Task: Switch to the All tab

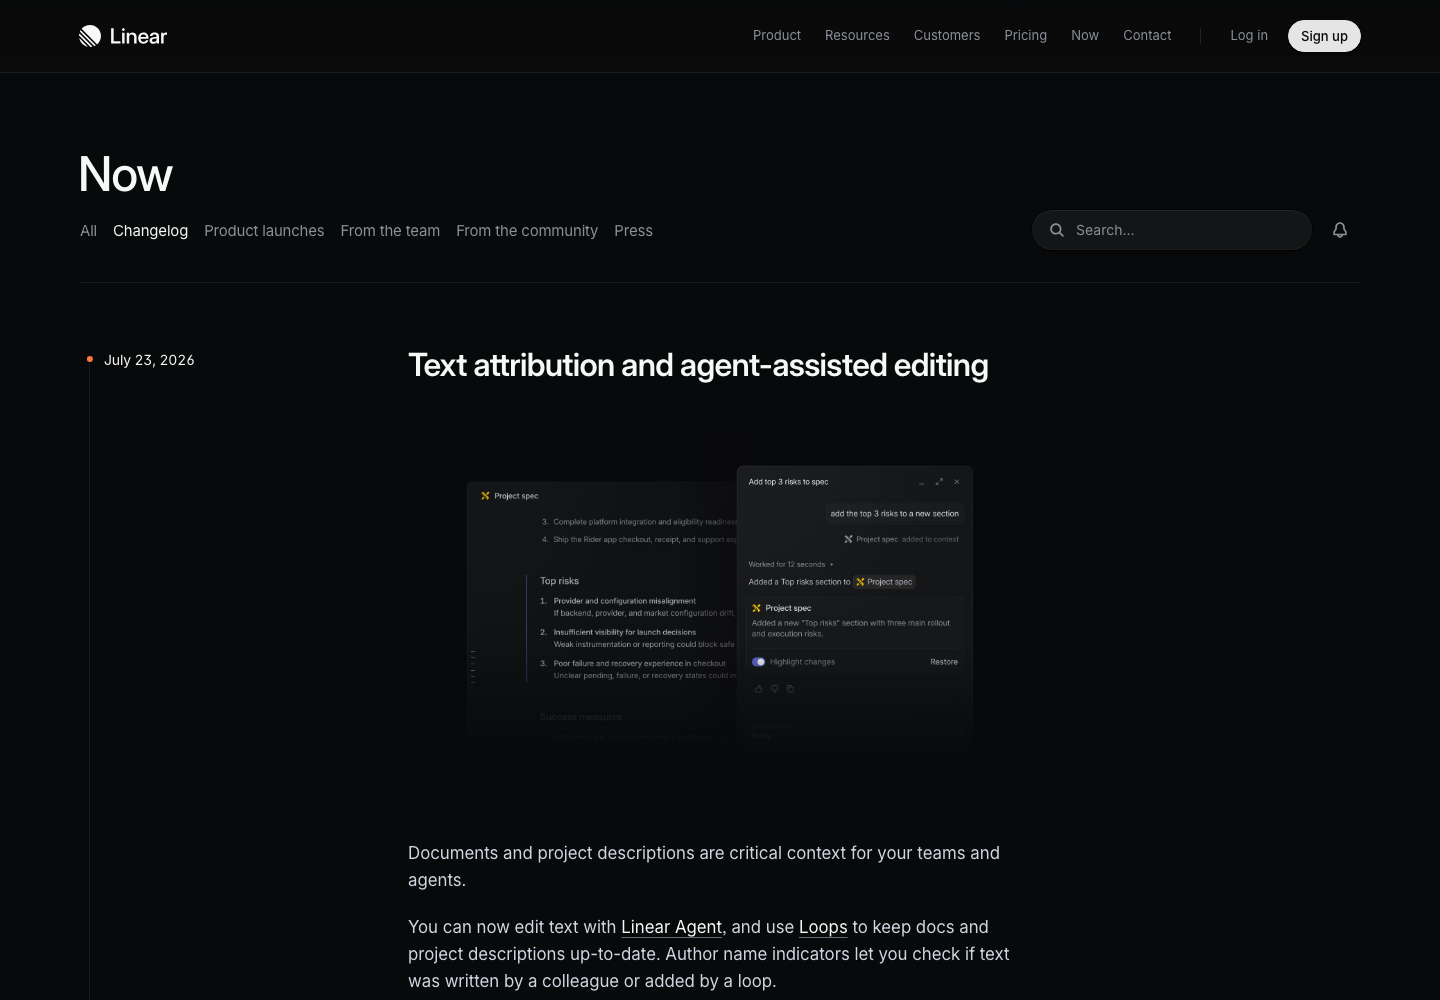Action: click(89, 231)
